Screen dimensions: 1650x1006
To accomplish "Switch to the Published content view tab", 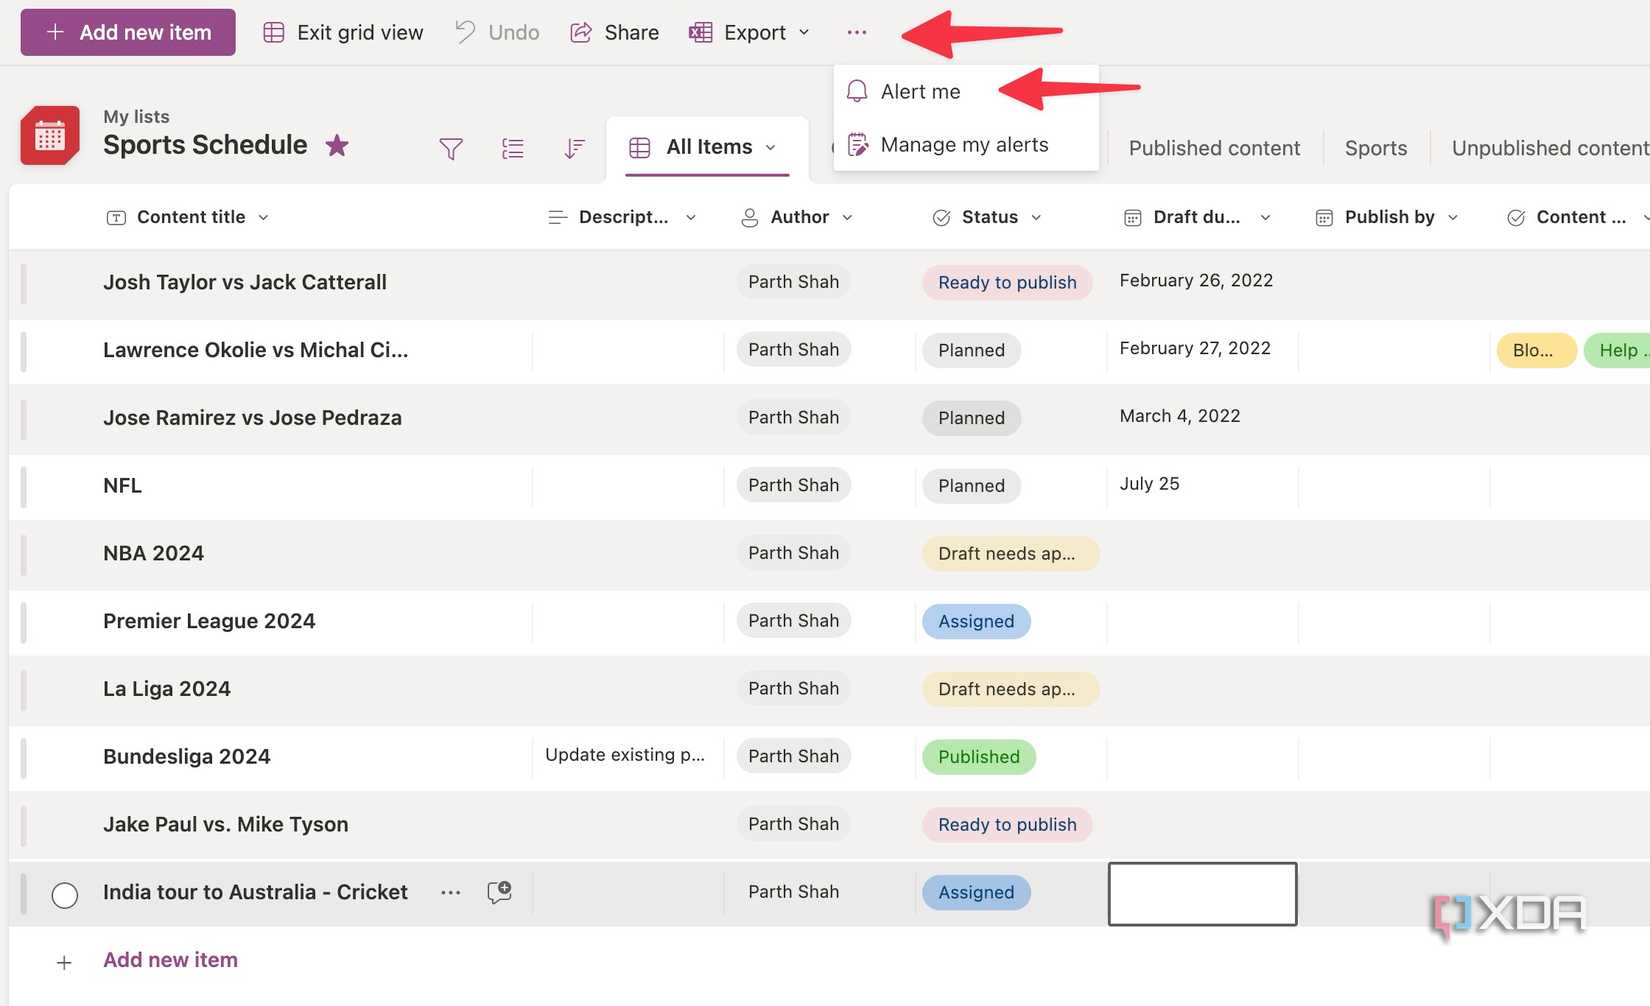I will 1214,148.
